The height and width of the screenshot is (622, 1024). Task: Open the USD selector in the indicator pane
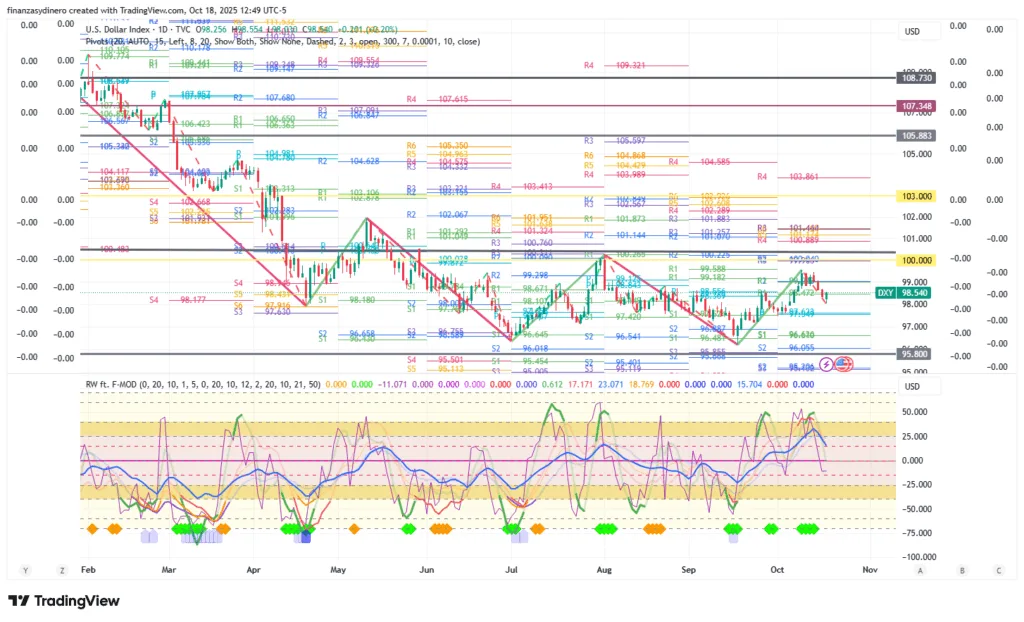coord(911,386)
